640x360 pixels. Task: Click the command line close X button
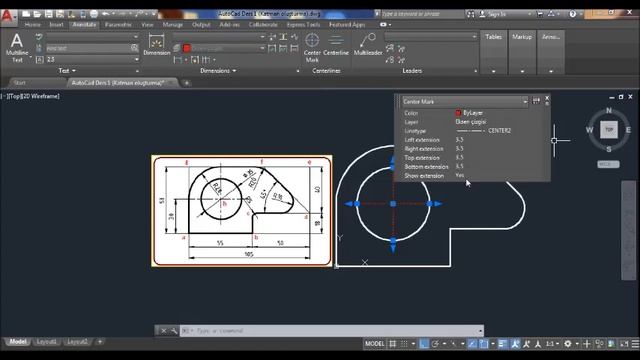[x=163, y=331]
